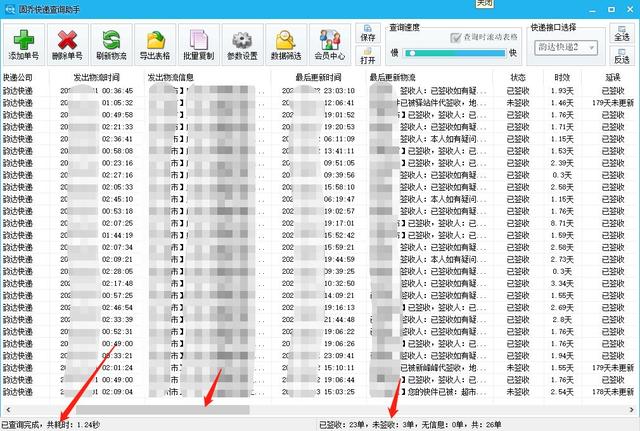This screenshot has height=431, width=640.
Task: Click the 8.71天 cell
Action: tap(562, 223)
